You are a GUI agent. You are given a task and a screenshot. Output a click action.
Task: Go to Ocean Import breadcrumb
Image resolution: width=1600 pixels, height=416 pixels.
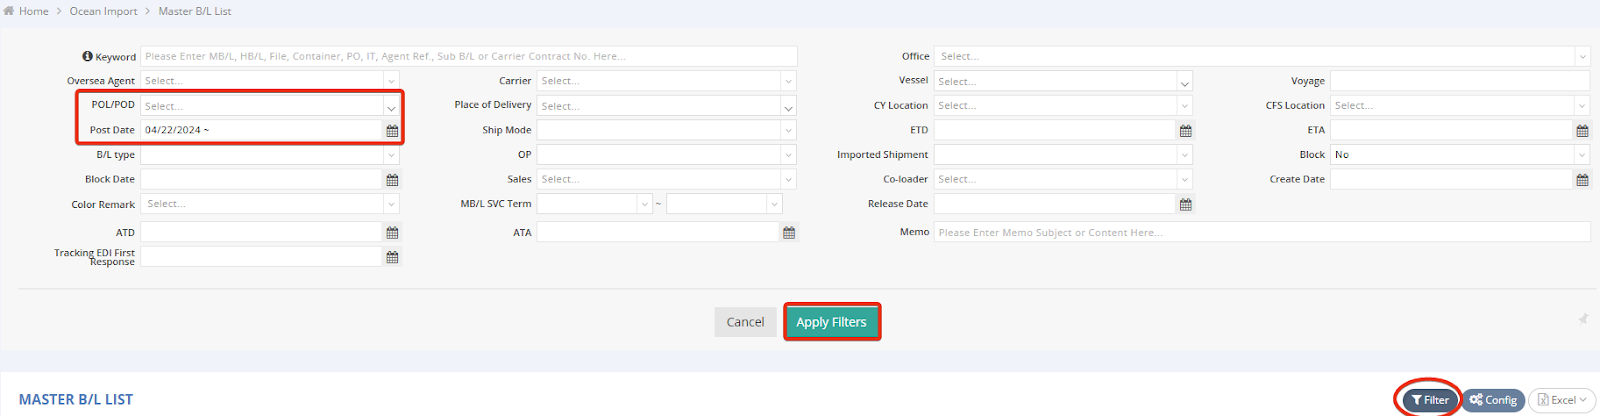coord(103,11)
